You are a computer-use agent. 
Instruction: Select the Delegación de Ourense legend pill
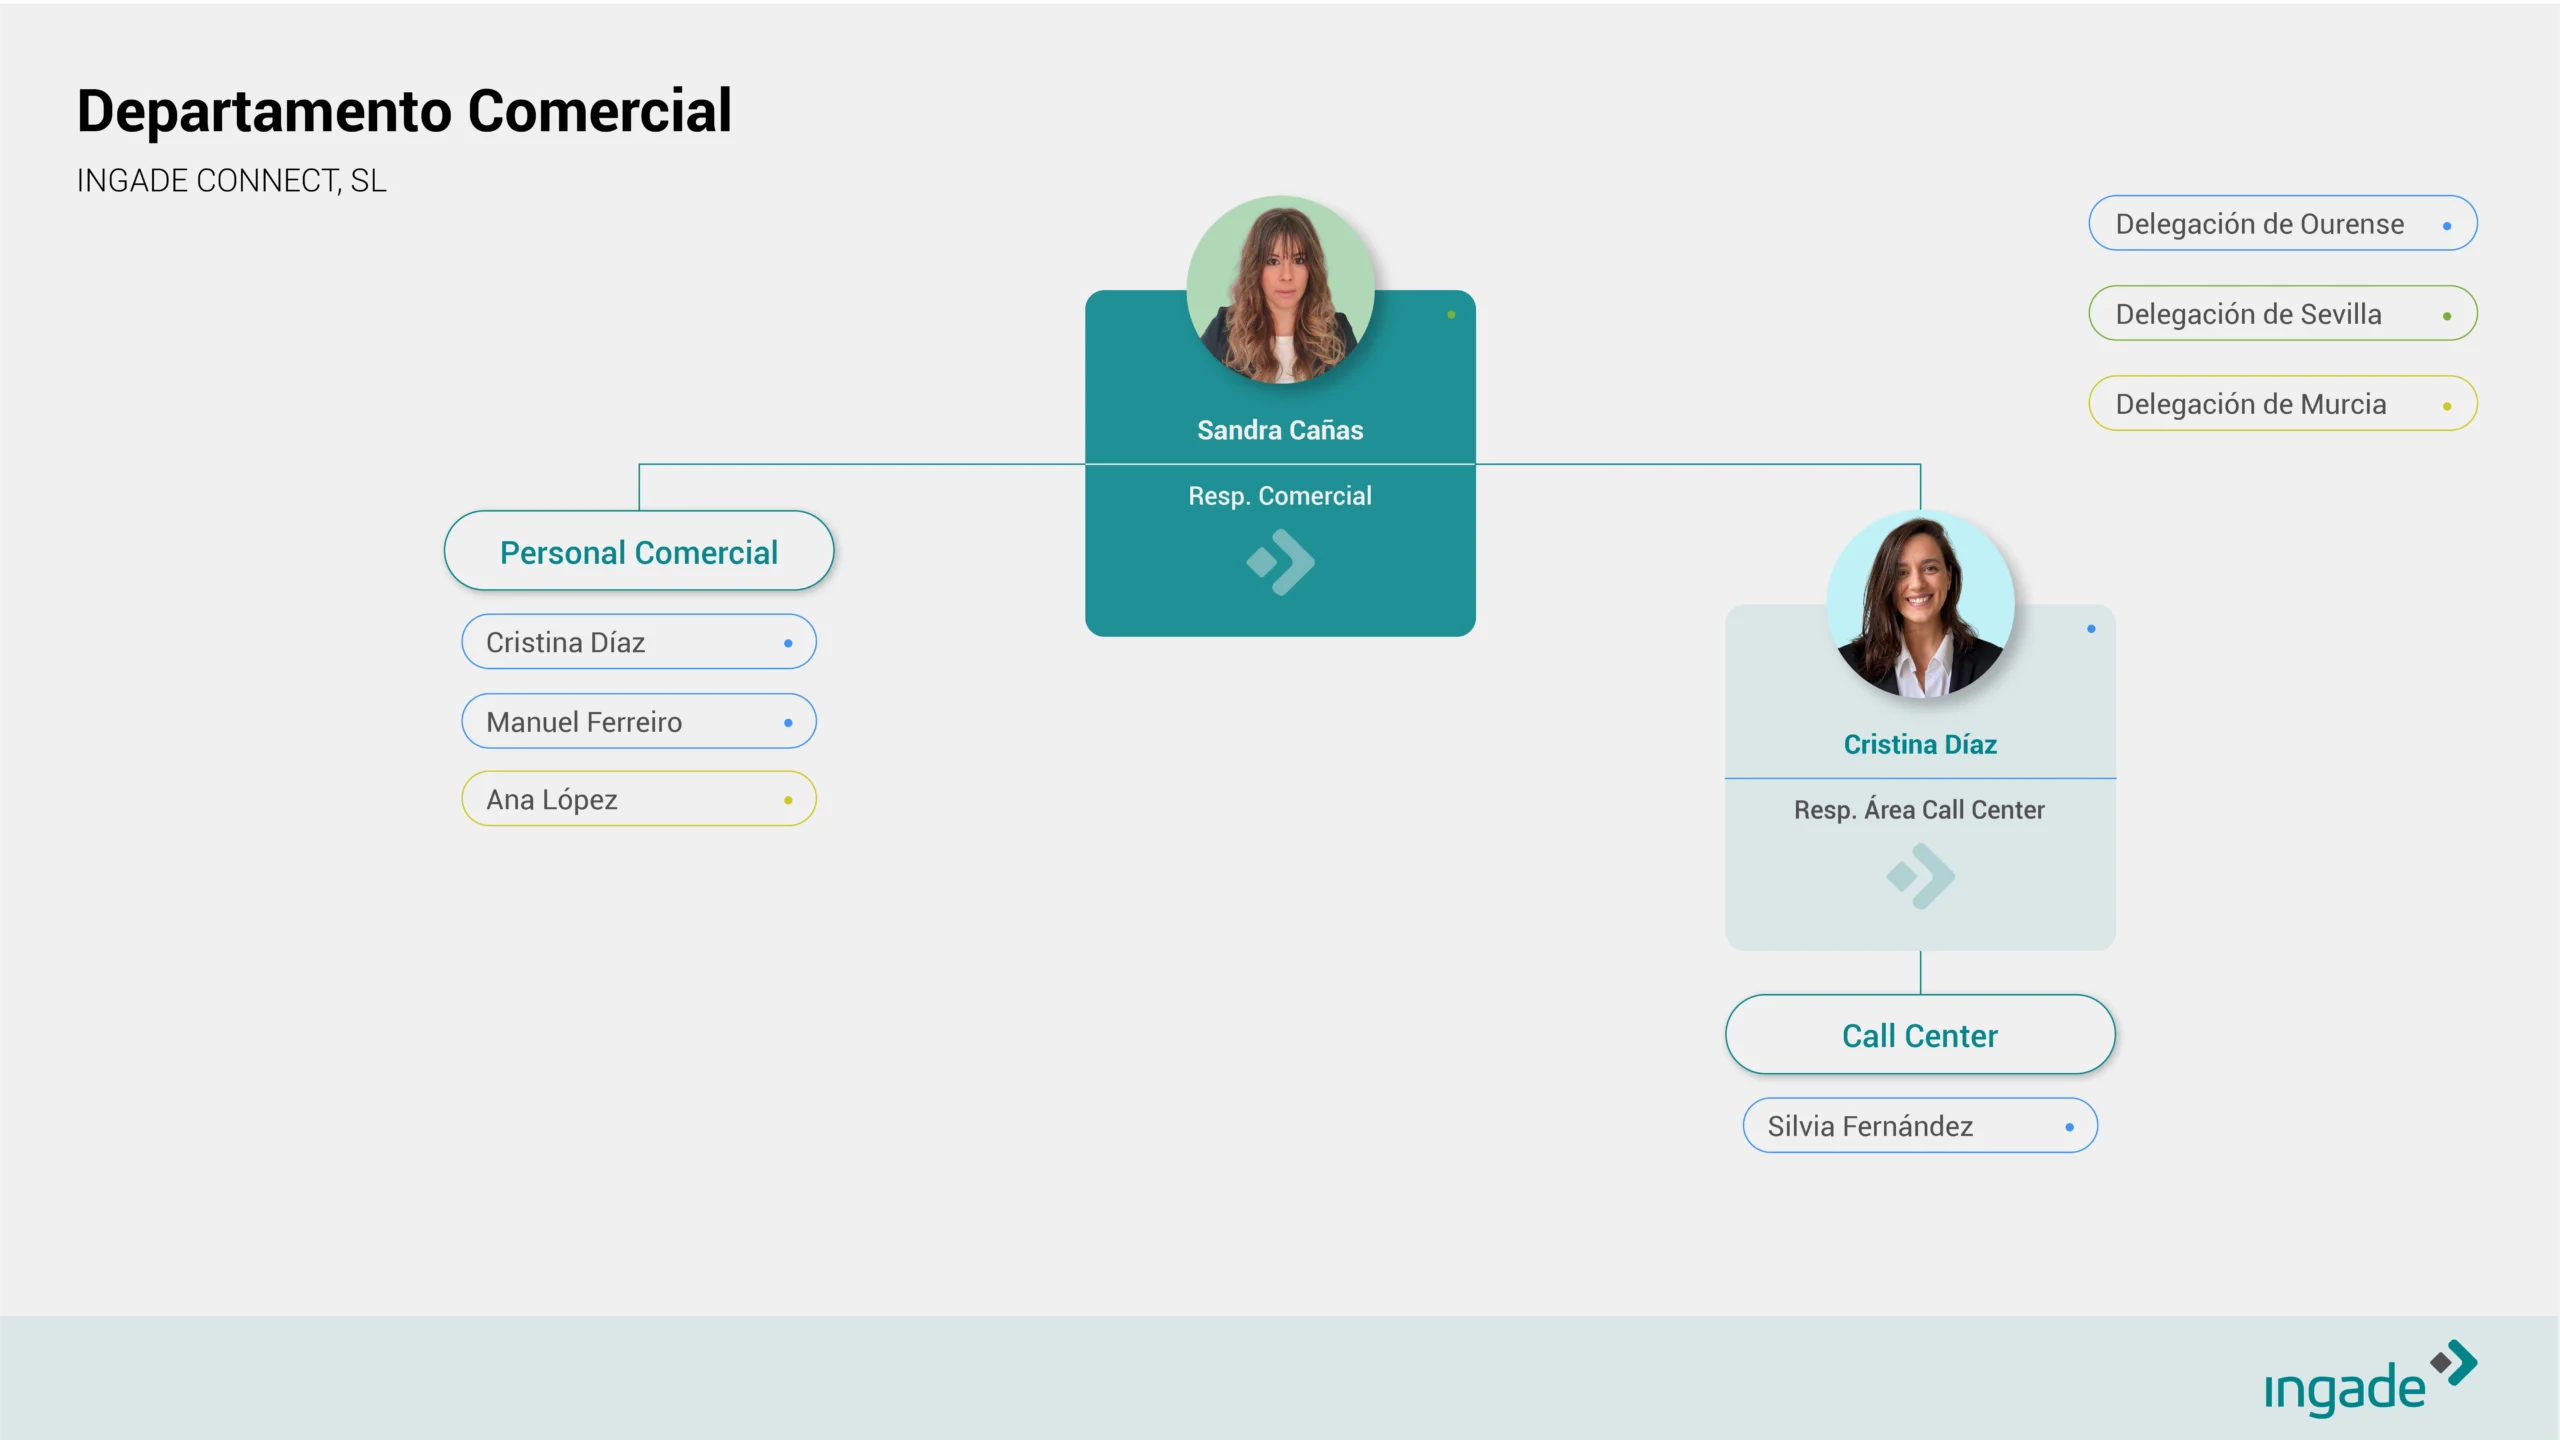coord(2283,223)
